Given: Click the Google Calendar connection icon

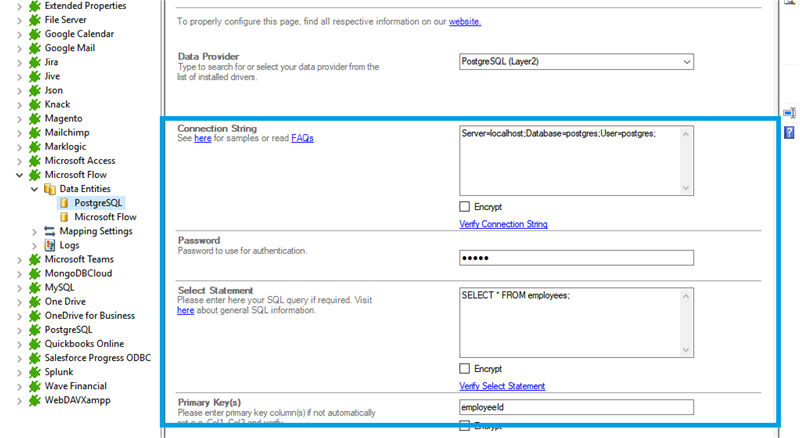Looking at the screenshot, I should [x=35, y=34].
